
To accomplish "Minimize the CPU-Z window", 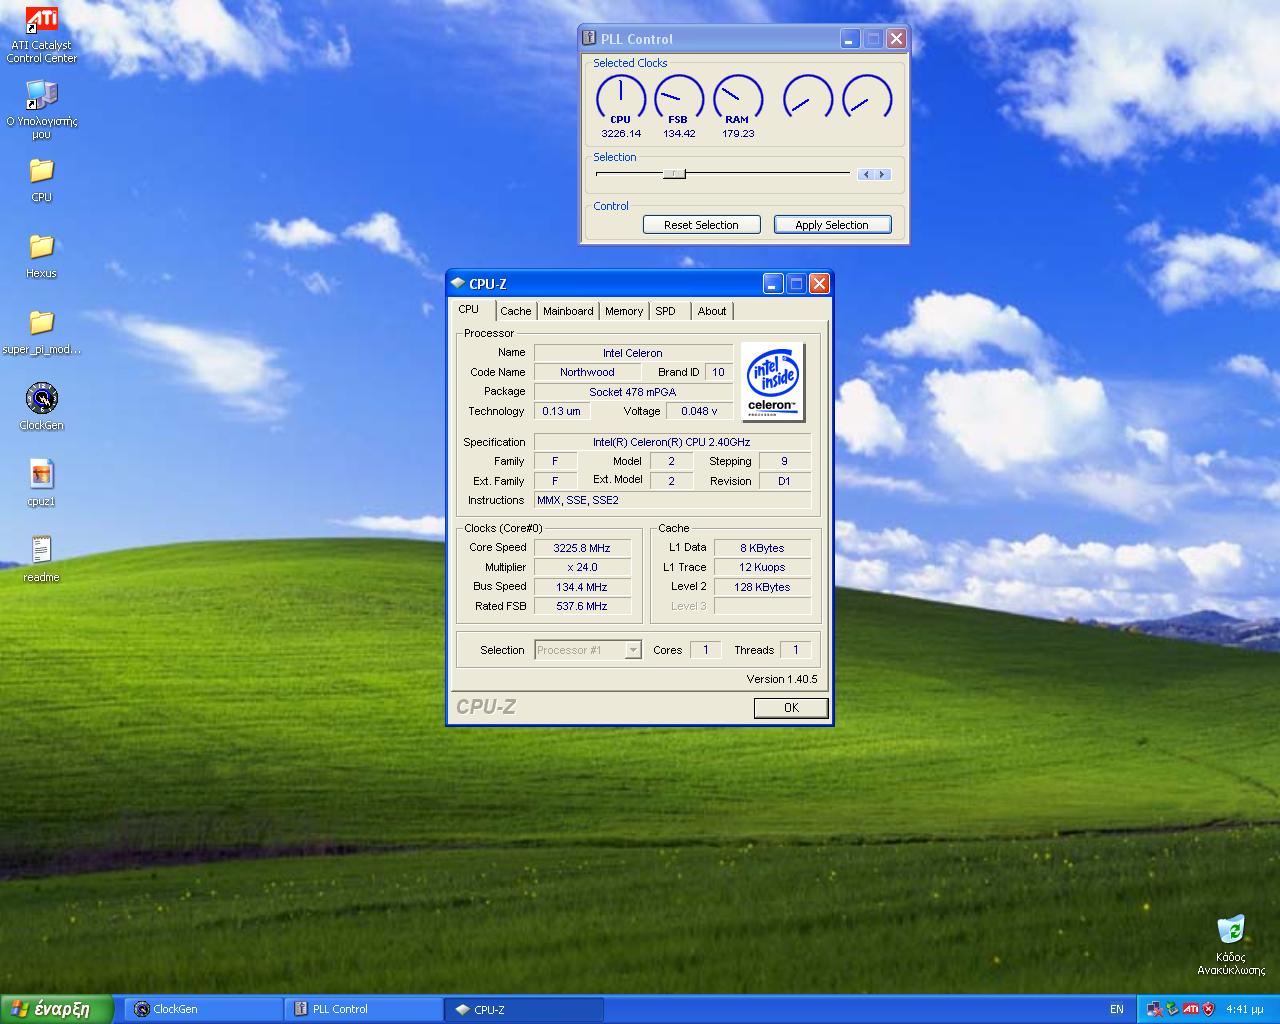I will pyautogui.click(x=773, y=284).
